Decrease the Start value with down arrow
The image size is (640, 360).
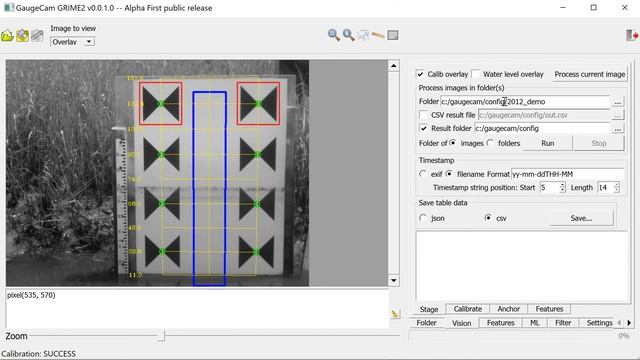(562, 190)
